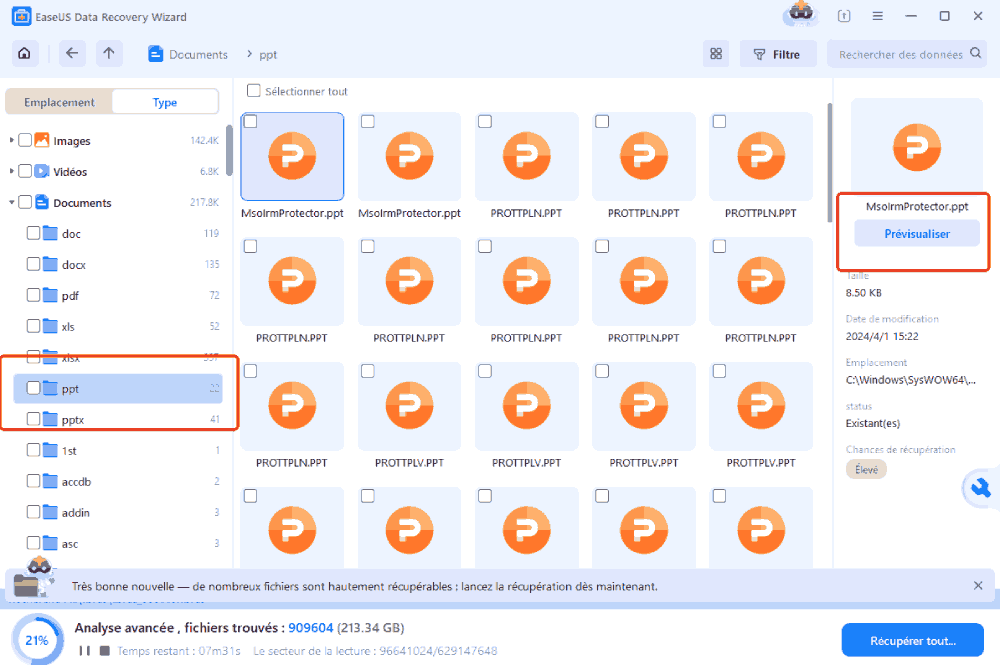Switch to the Emplacement tab
1000x665 pixels.
[x=59, y=102]
